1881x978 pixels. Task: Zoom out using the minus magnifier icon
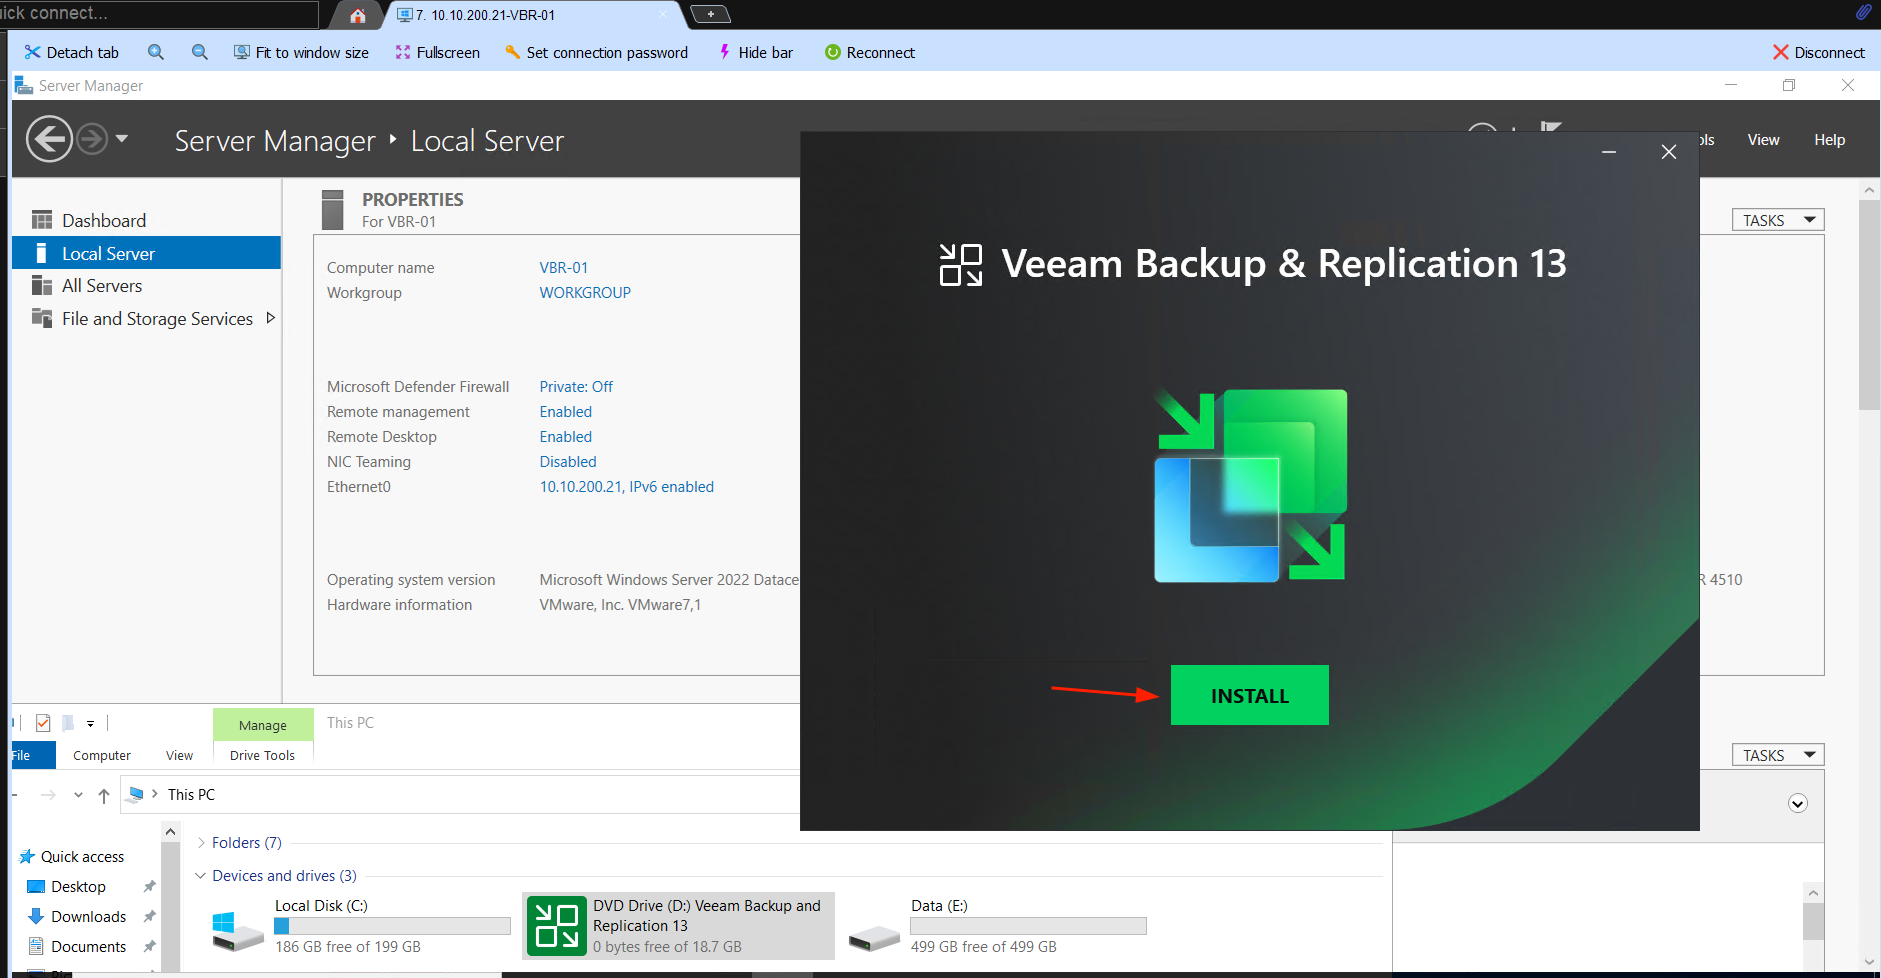pyautogui.click(x=200, y=52)
